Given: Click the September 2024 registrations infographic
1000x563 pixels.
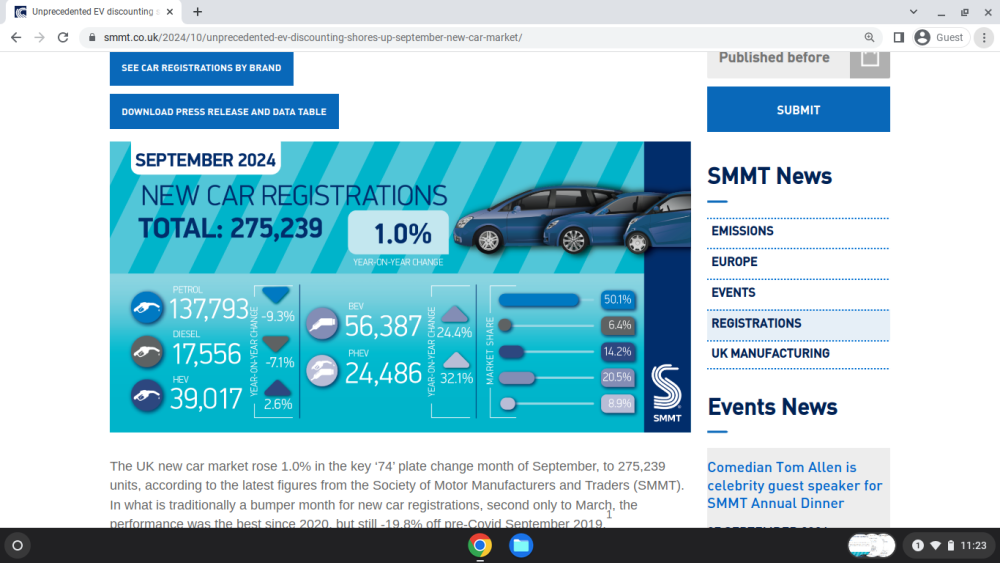Looking at the screenshot, I should coord(400,287).
